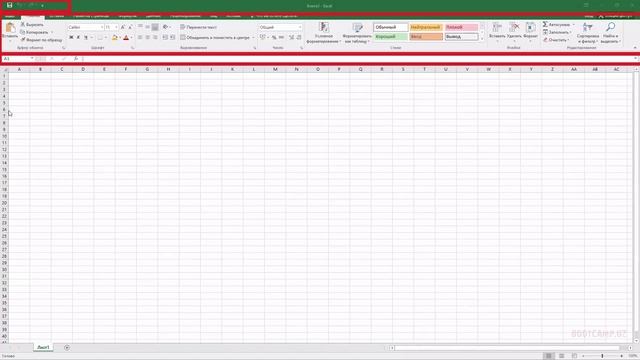Click Вырезать (cut) with the scissors icon
The height and width of the screenshot is (360, 640).
coord(32,24)
